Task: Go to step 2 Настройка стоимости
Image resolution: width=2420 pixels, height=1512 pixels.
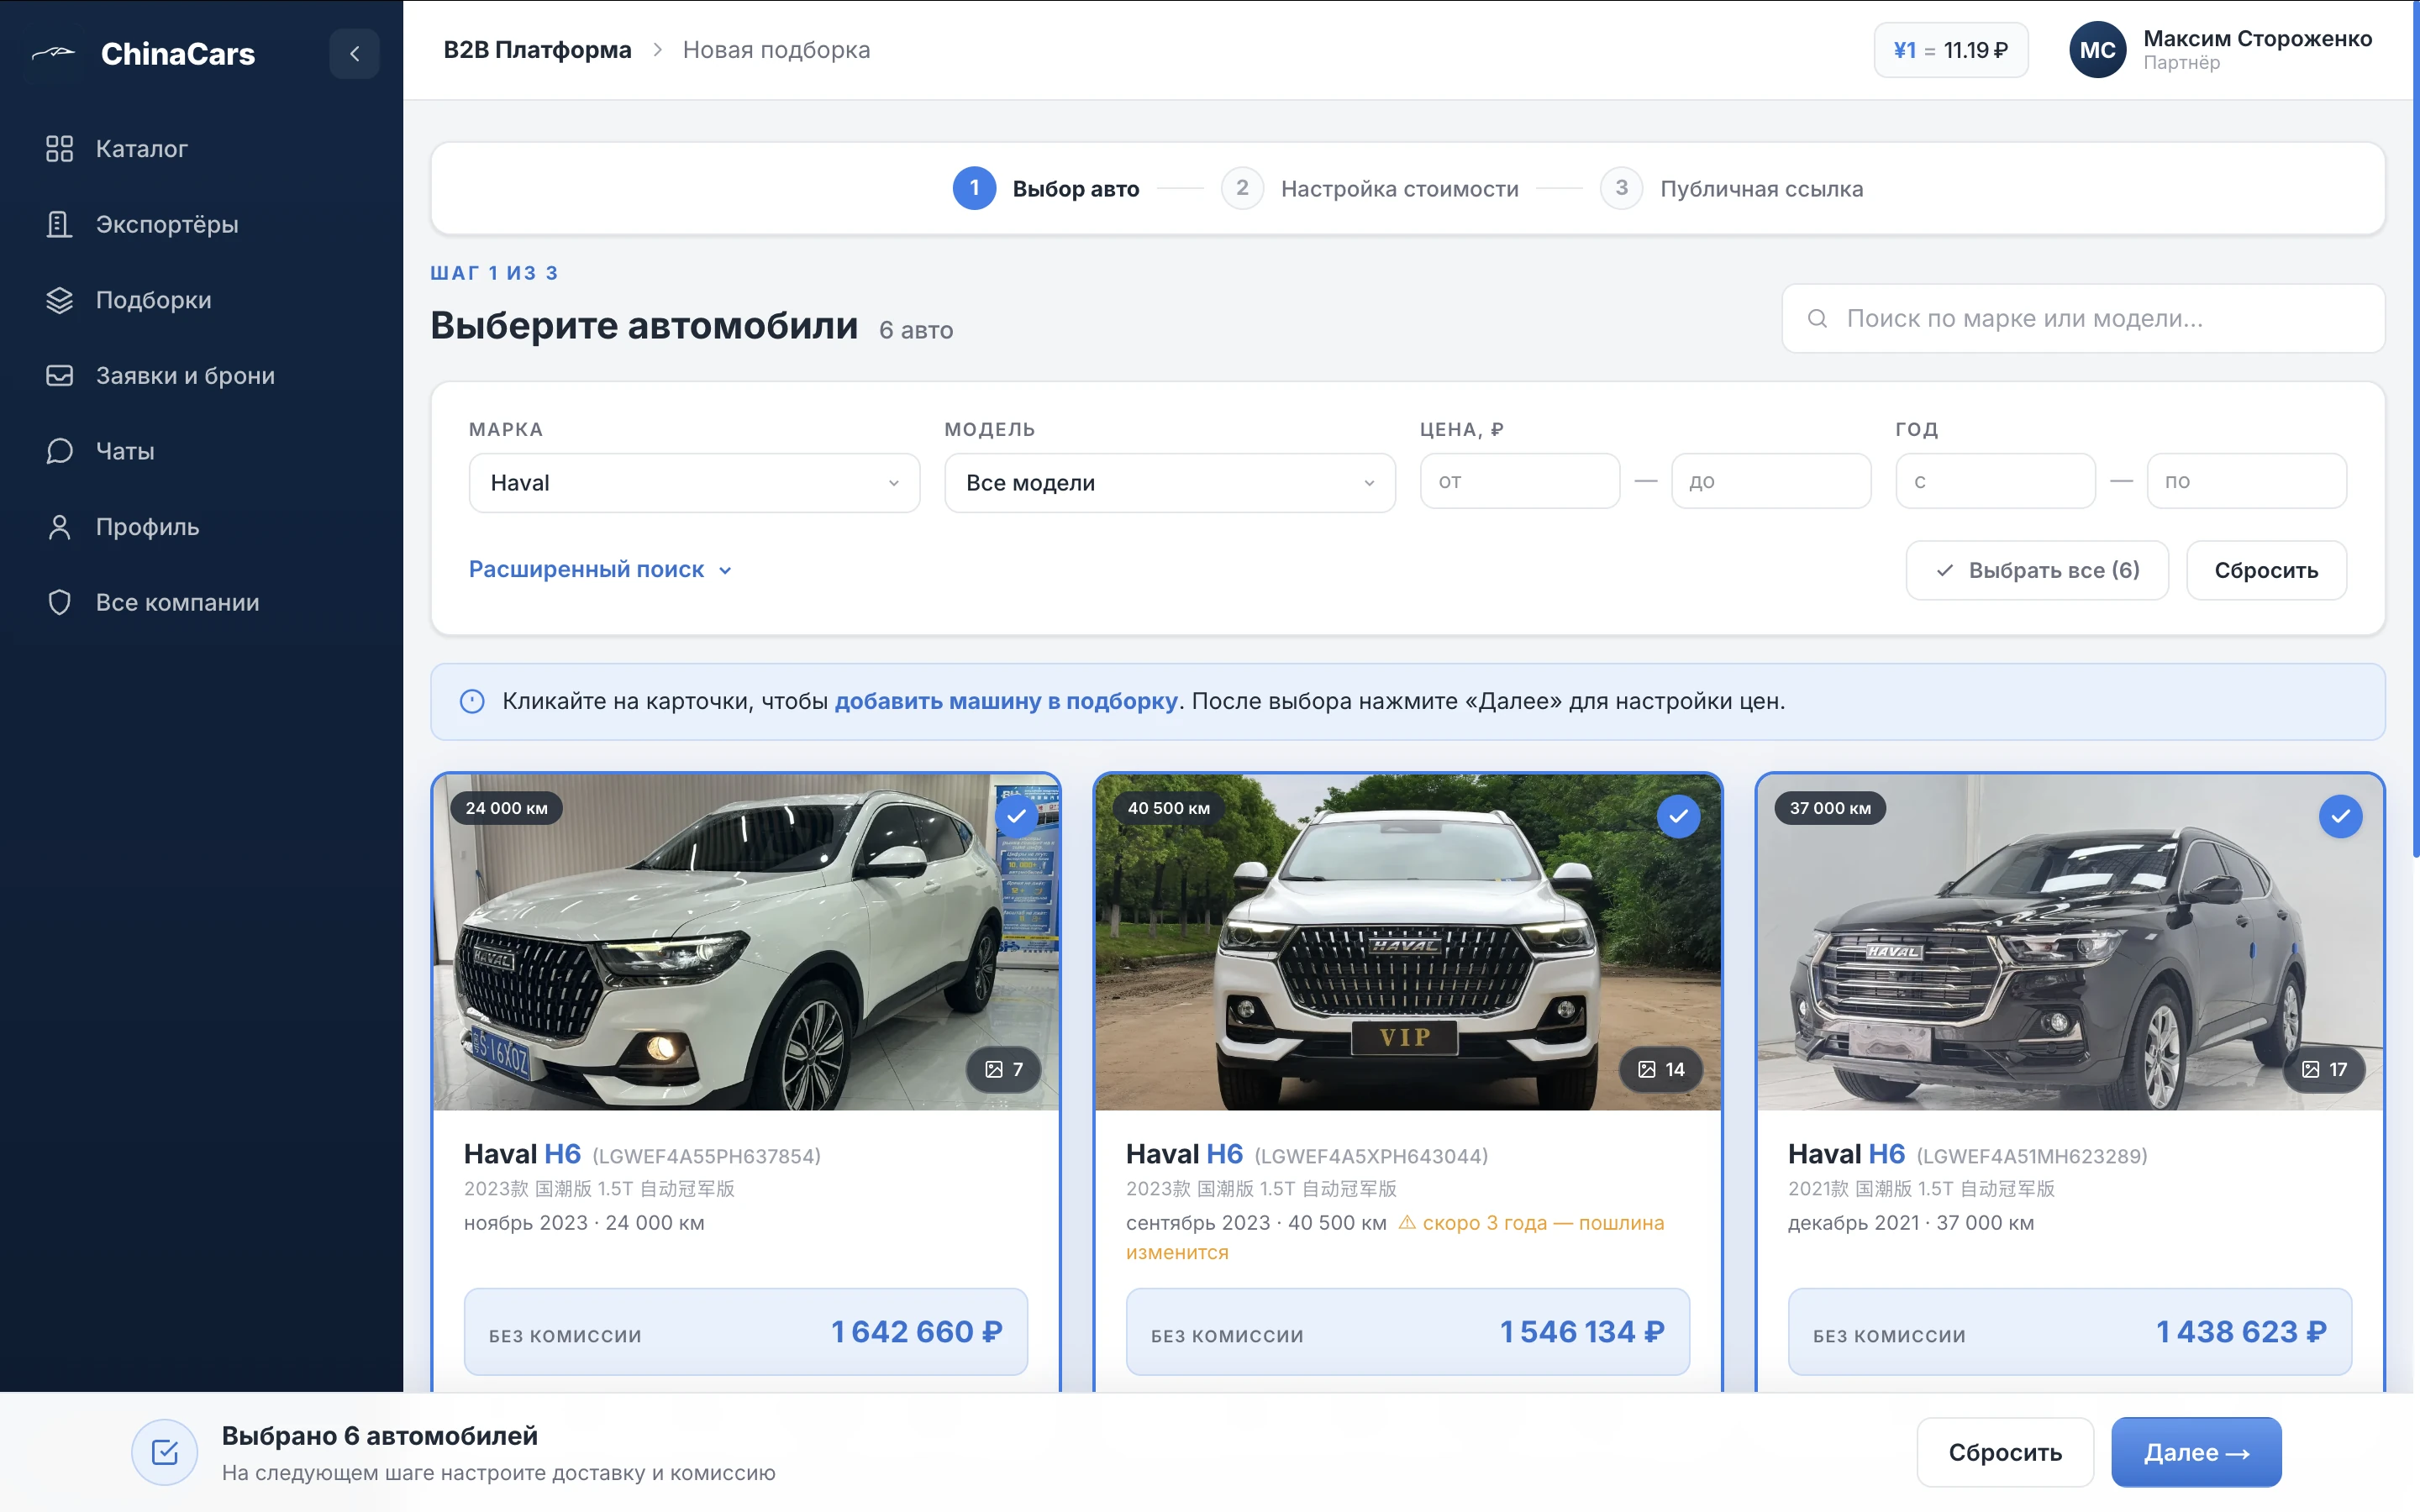Action: (x=1370, y=188)
